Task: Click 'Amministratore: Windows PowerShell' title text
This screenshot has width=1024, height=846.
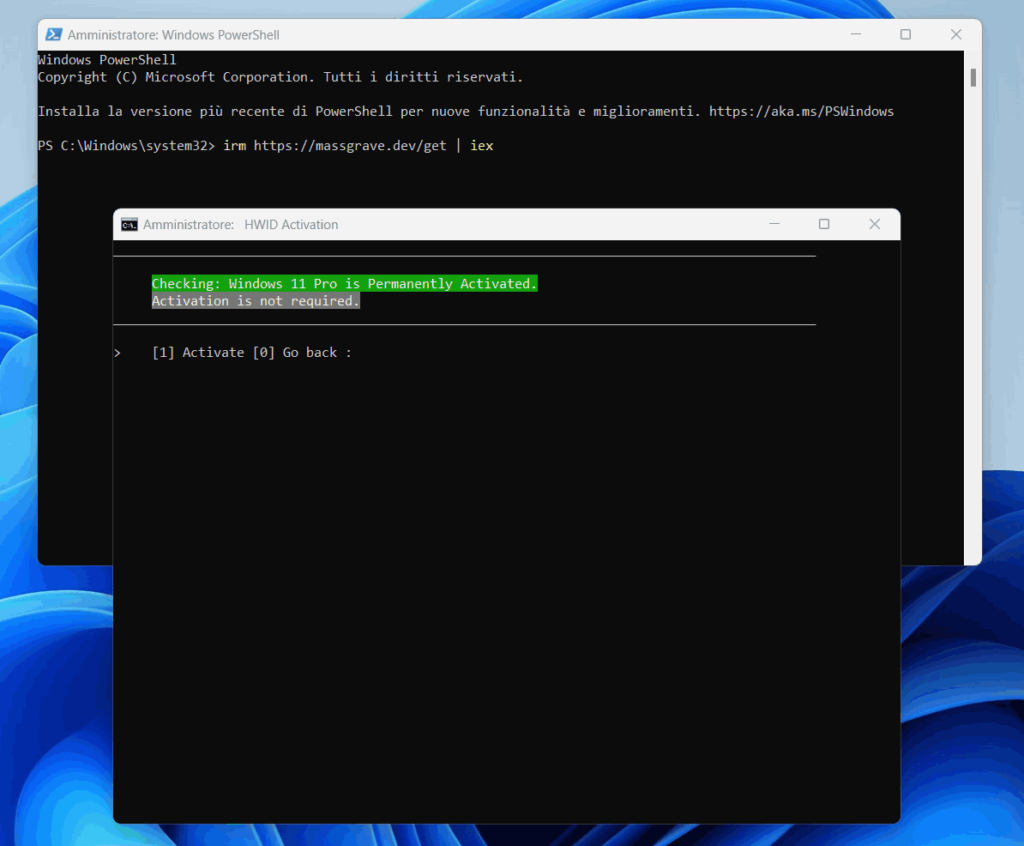Action: (173, 35)
